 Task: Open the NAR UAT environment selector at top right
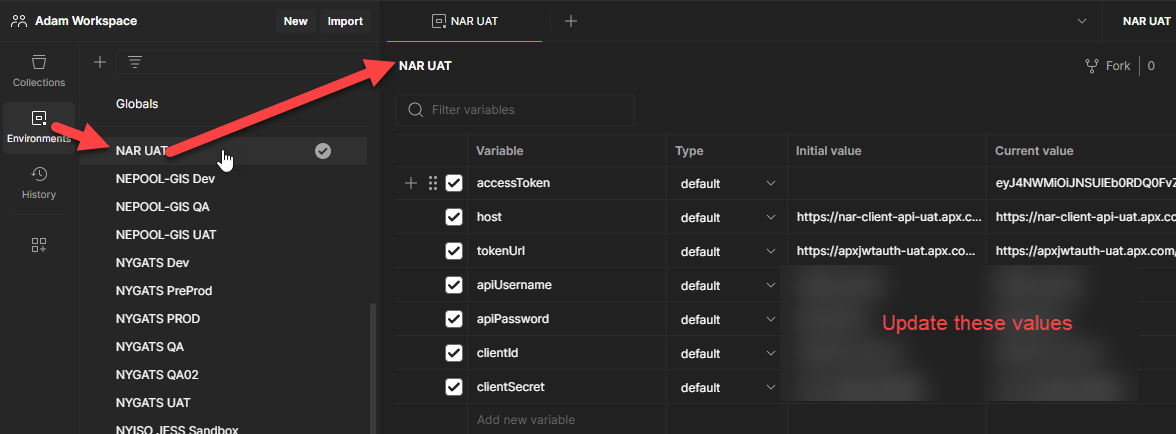(x=1146, y=21)
